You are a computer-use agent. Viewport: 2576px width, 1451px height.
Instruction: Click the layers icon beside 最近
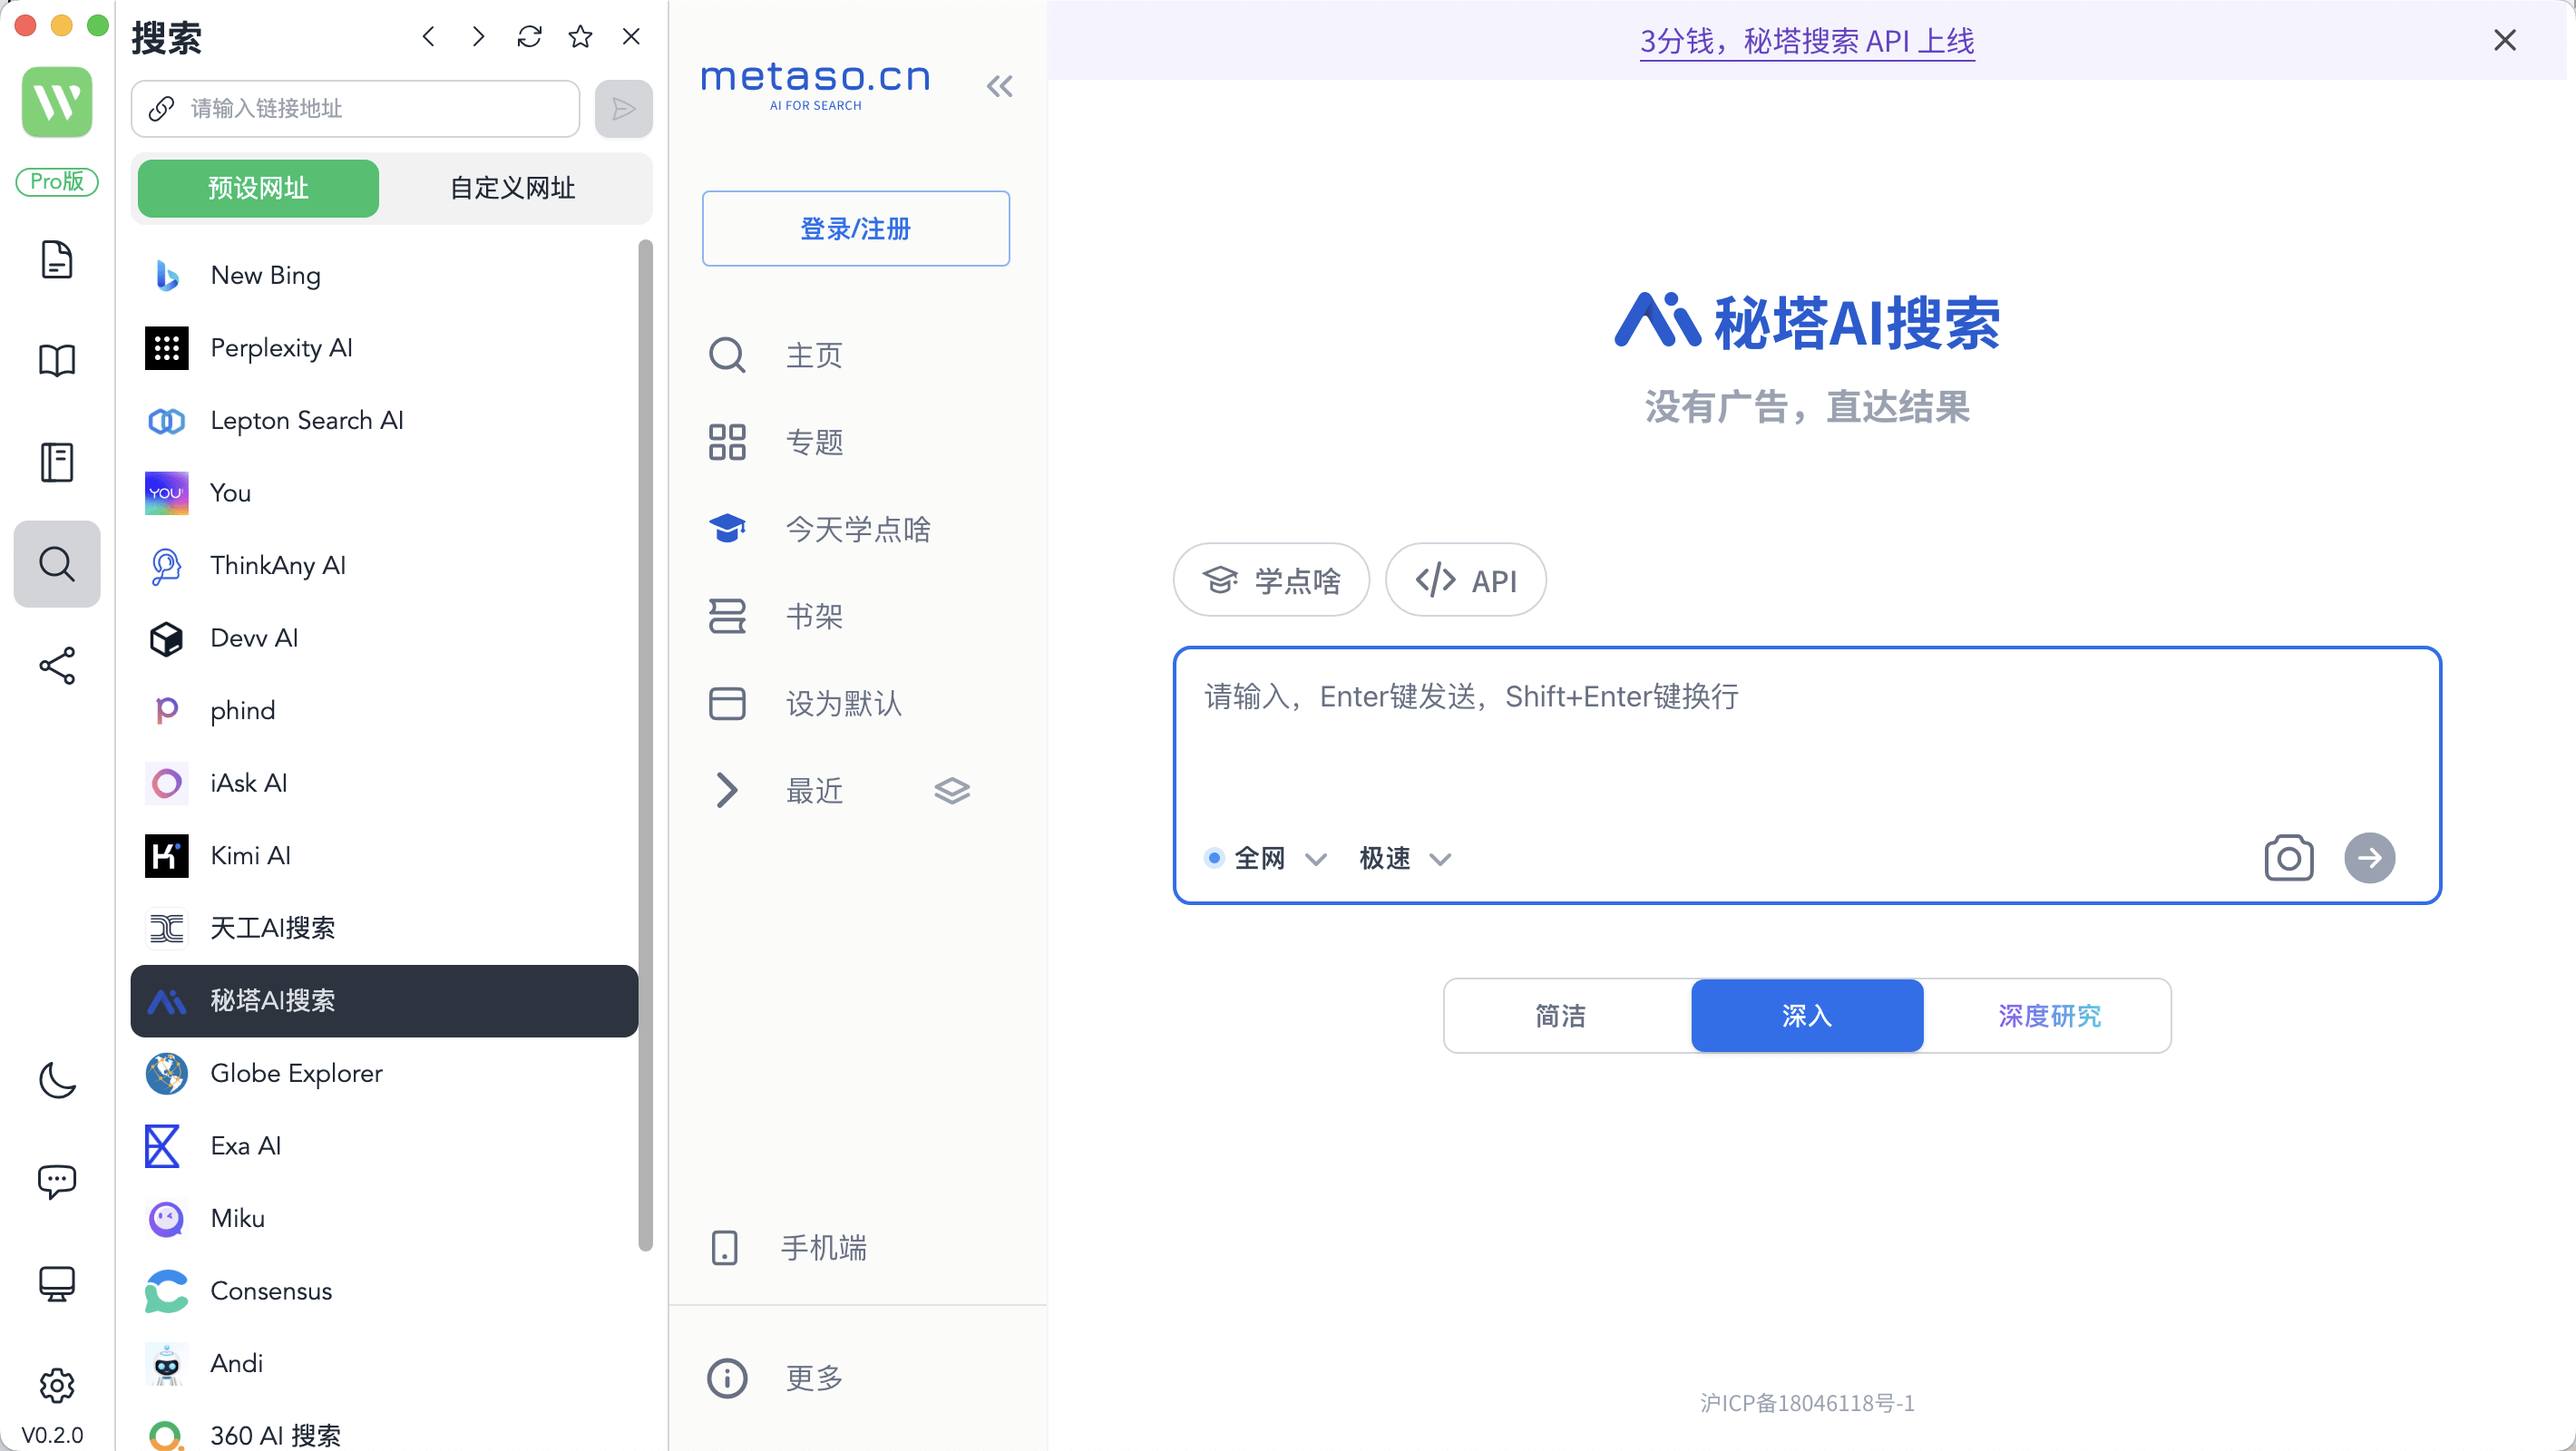coord(952,790)
